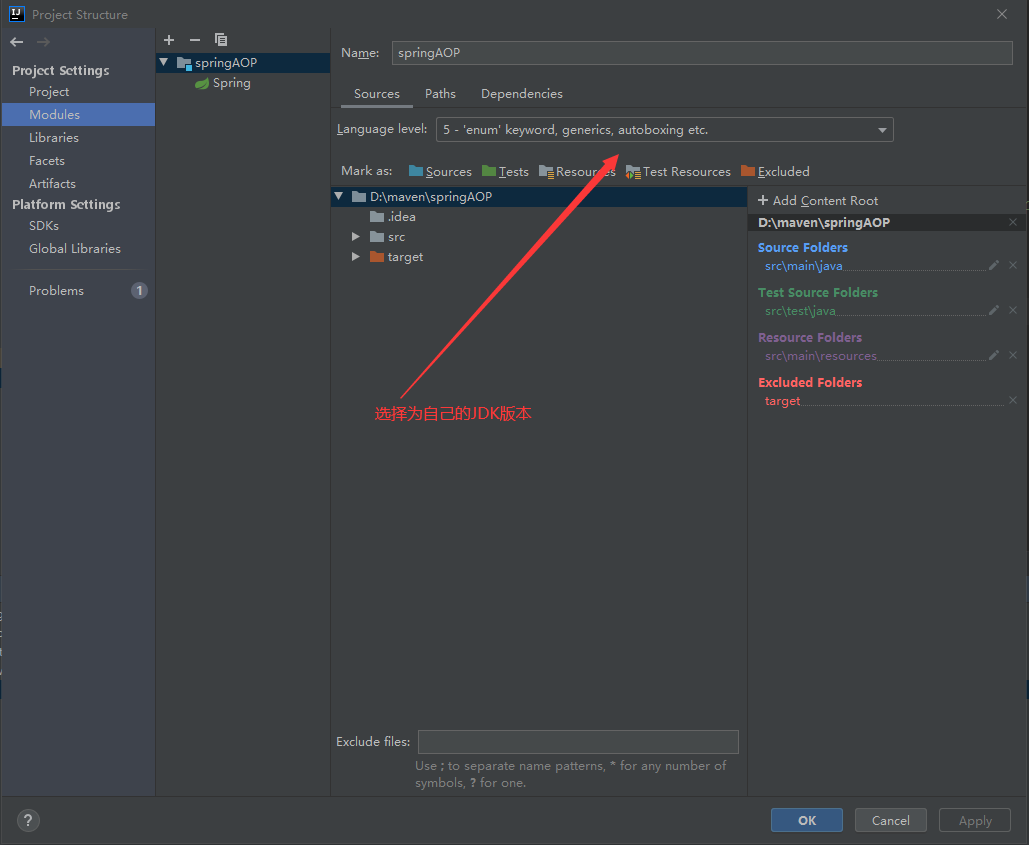Click src\main\resources folder entry
Screen dimensions: 1029x845
pos(820,356)
